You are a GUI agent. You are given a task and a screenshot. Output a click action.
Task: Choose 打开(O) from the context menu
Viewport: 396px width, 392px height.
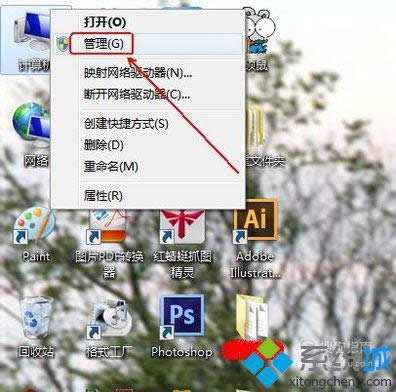[147, 22]
